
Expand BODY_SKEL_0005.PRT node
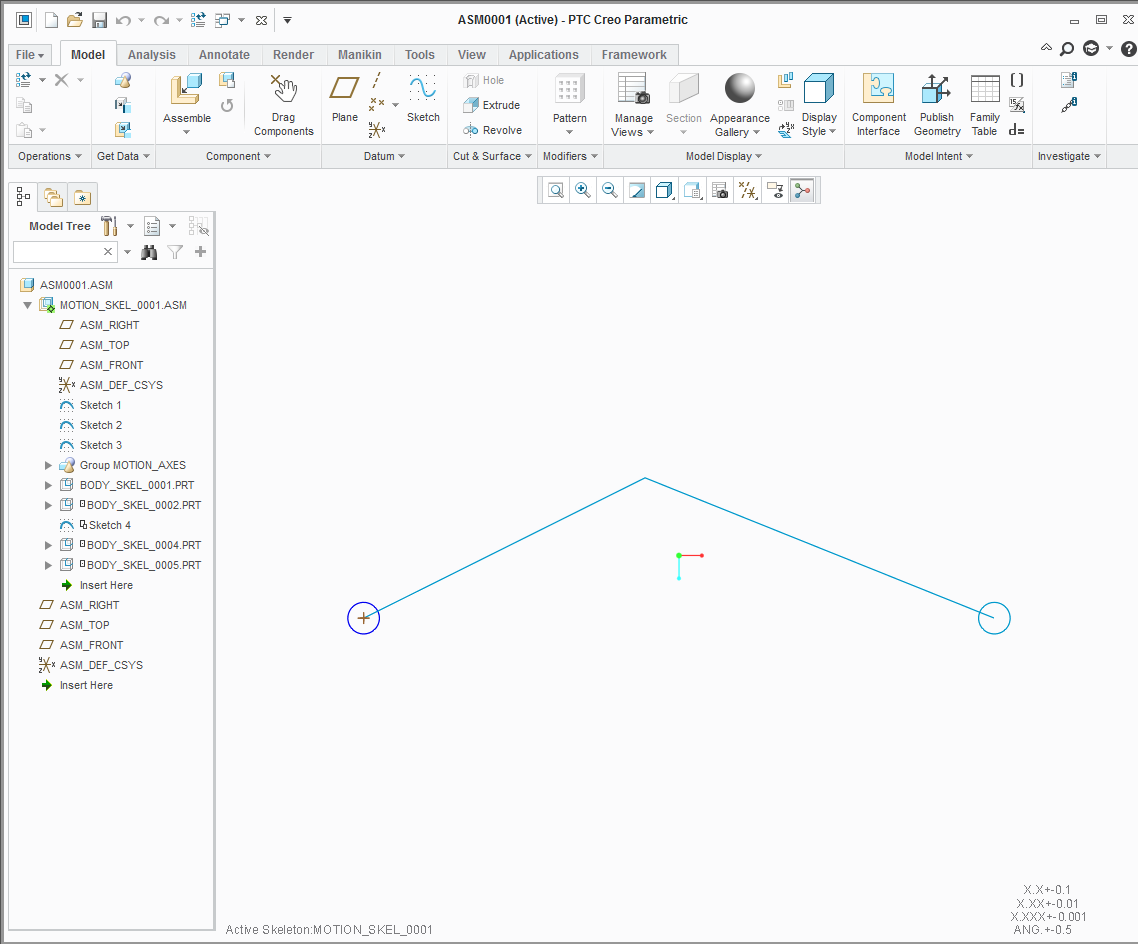pyautogui.click(x=48, y=565)
